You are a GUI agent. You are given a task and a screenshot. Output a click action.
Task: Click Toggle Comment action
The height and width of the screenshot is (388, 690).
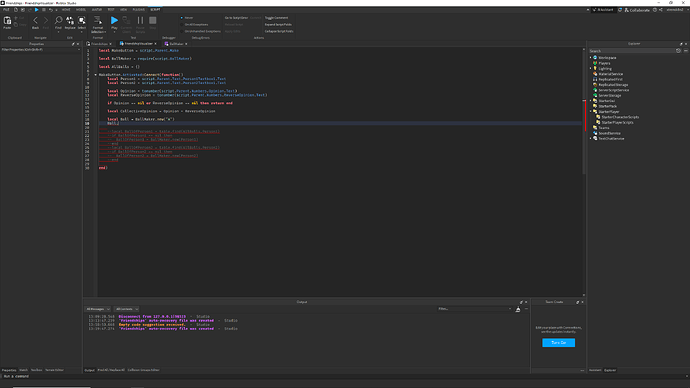(x=276, y=18)
